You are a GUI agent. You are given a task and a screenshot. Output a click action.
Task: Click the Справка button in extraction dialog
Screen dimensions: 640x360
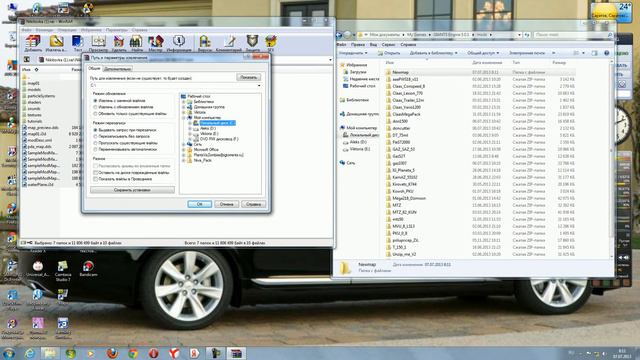(253, 204)
